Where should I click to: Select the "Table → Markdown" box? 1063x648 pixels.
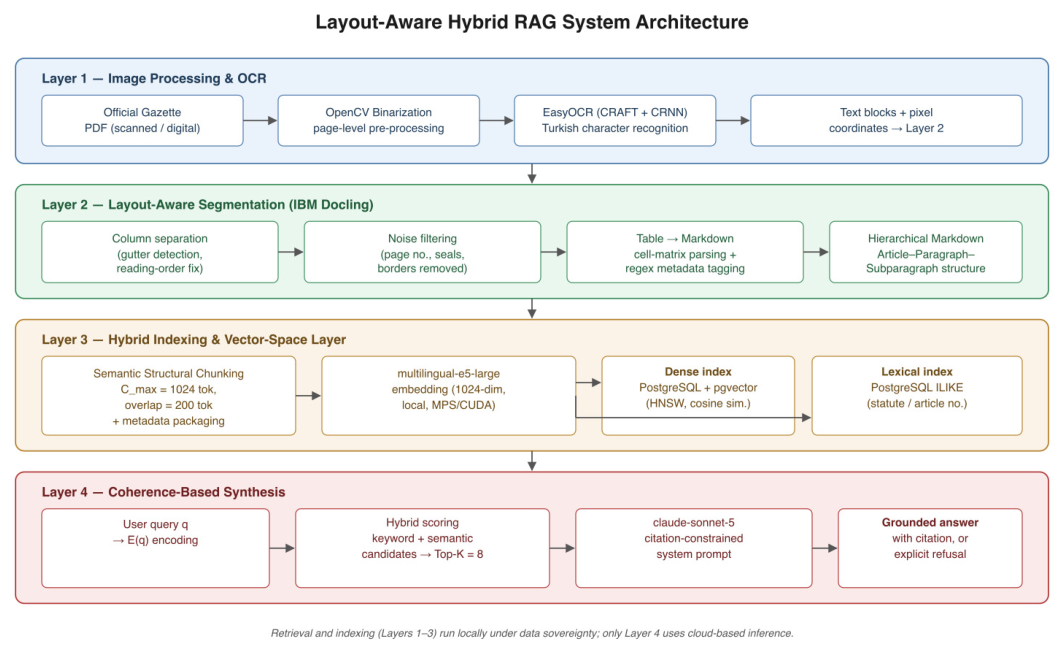[685, 252]
